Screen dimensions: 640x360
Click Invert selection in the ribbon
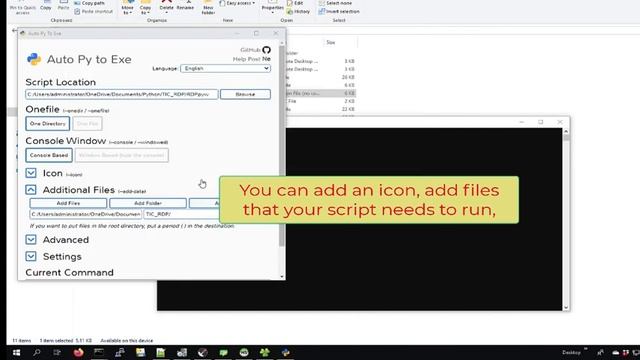point(339,11)
